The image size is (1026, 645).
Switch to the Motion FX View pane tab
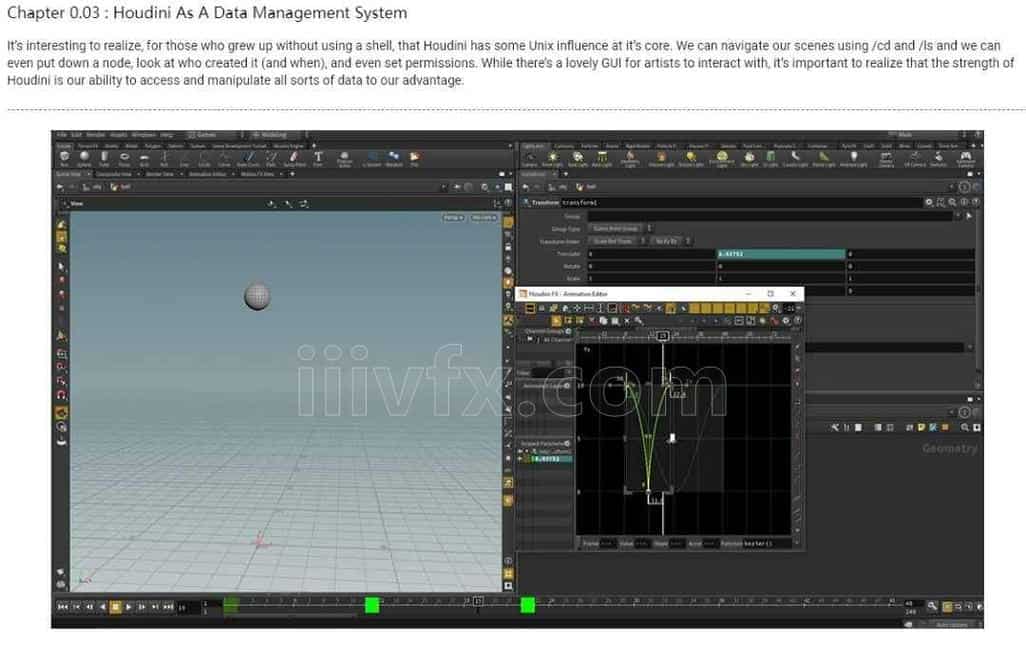[258, 175]
